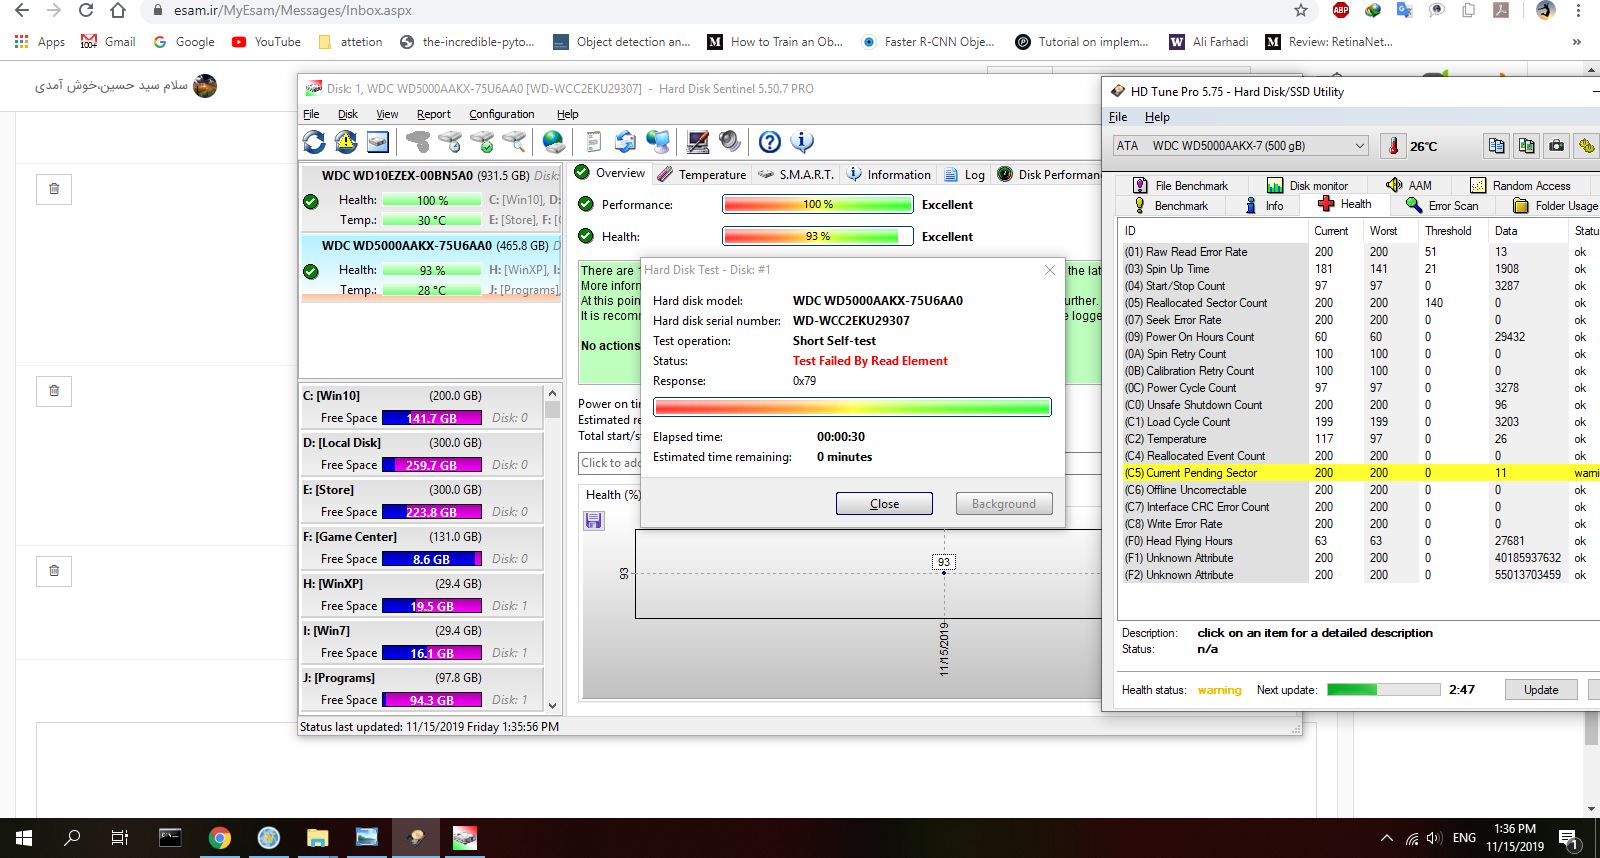1600x858 pixels.
Task: Click the self-test progress bar in the dialog
Action: 852,407
